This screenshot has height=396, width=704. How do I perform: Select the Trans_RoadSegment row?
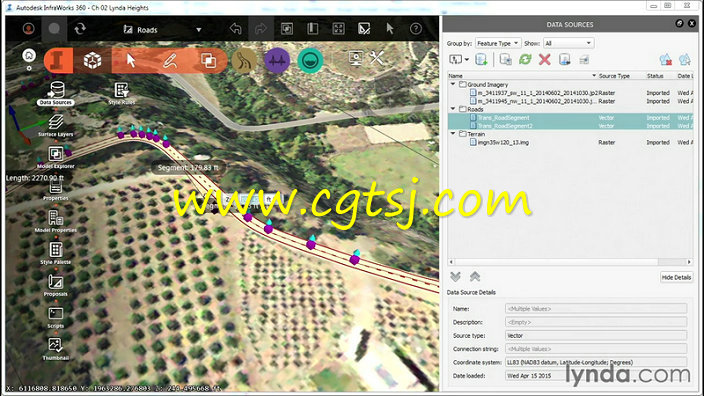(571, 118)
